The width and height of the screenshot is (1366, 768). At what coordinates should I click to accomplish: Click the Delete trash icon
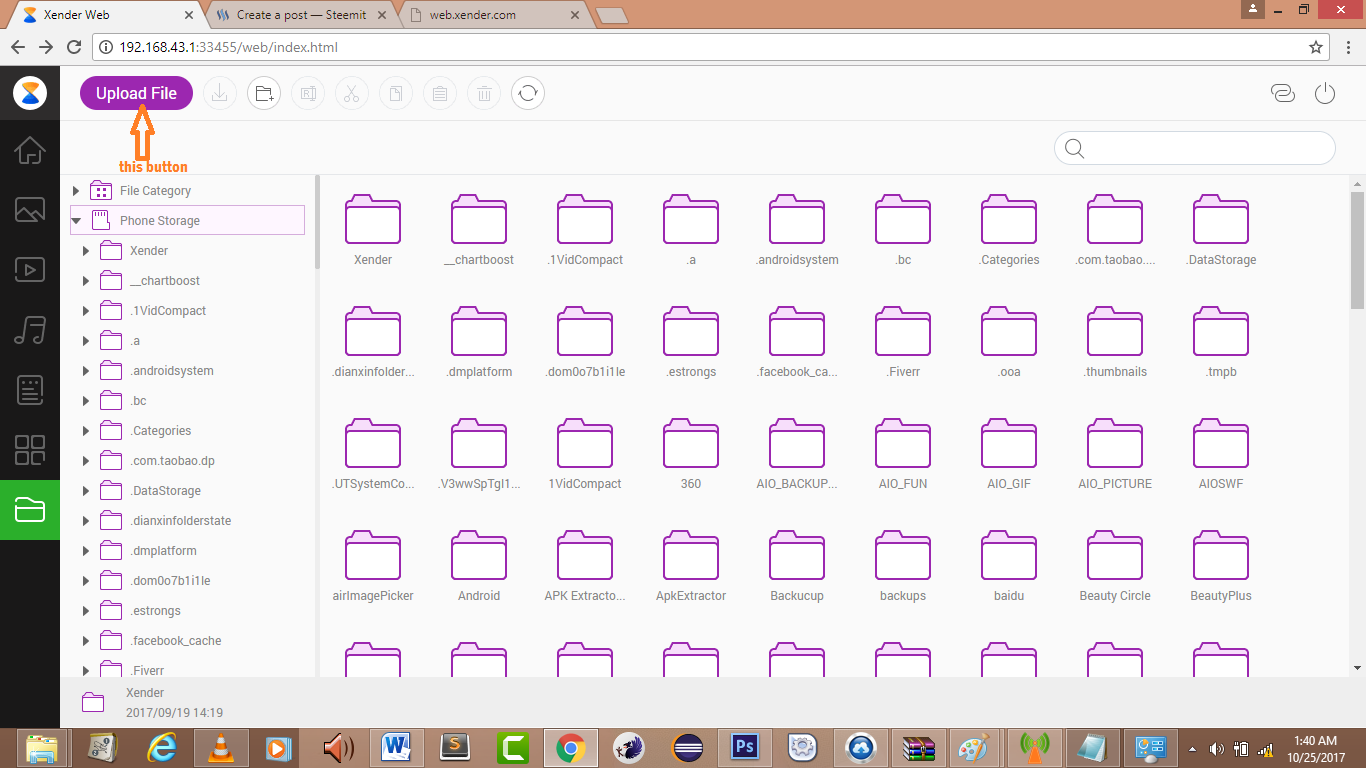coord(484,94)
